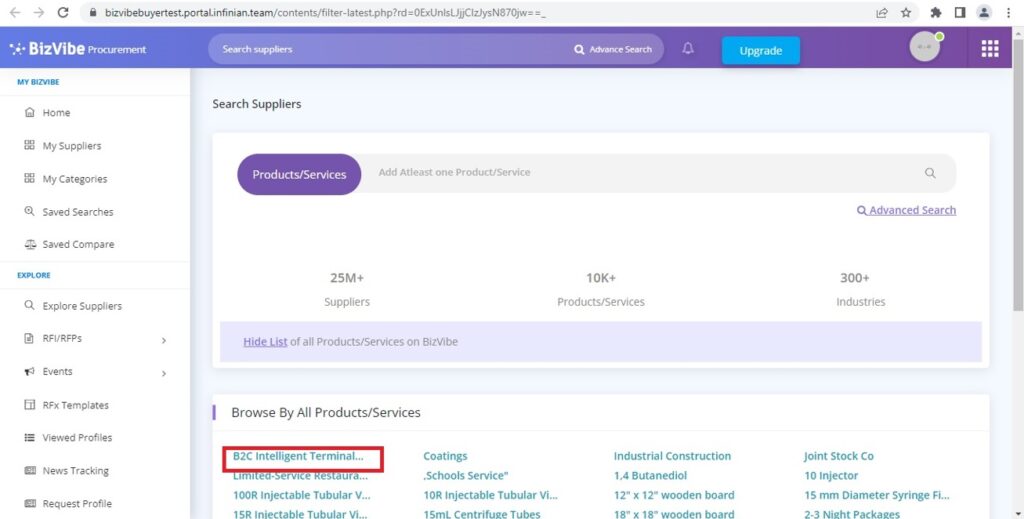Bookmark this page with star icon
The height and width of the screenshot is (519, 1024).
[906, 12]
